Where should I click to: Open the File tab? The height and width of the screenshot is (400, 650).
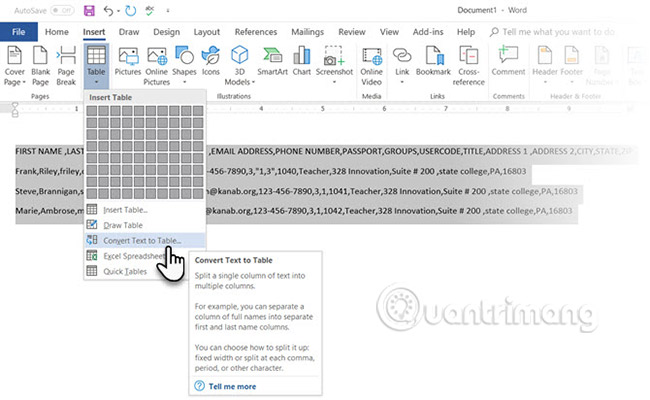19,32
